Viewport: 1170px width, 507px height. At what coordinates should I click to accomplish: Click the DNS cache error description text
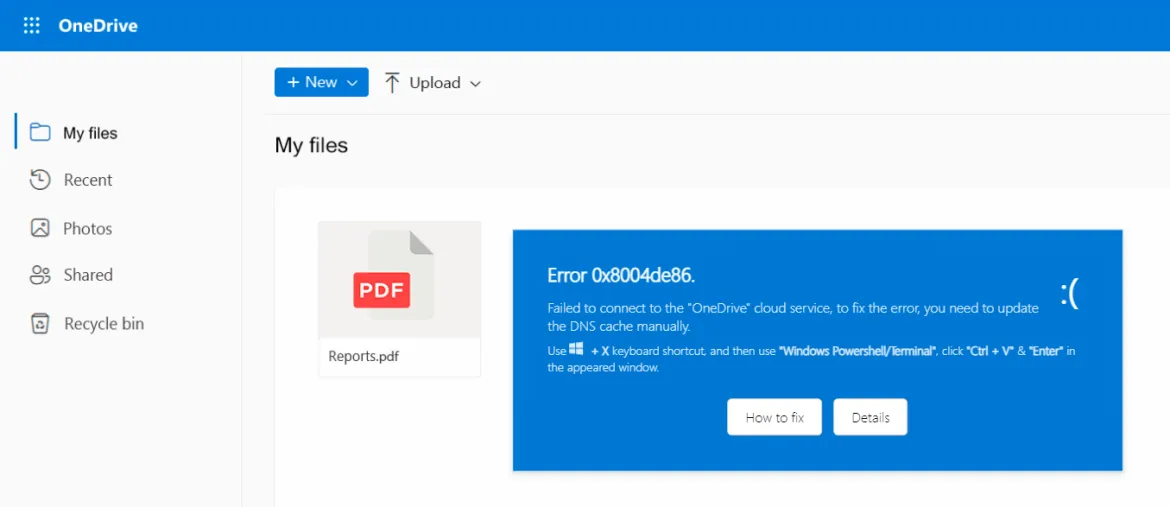(792, 317)
